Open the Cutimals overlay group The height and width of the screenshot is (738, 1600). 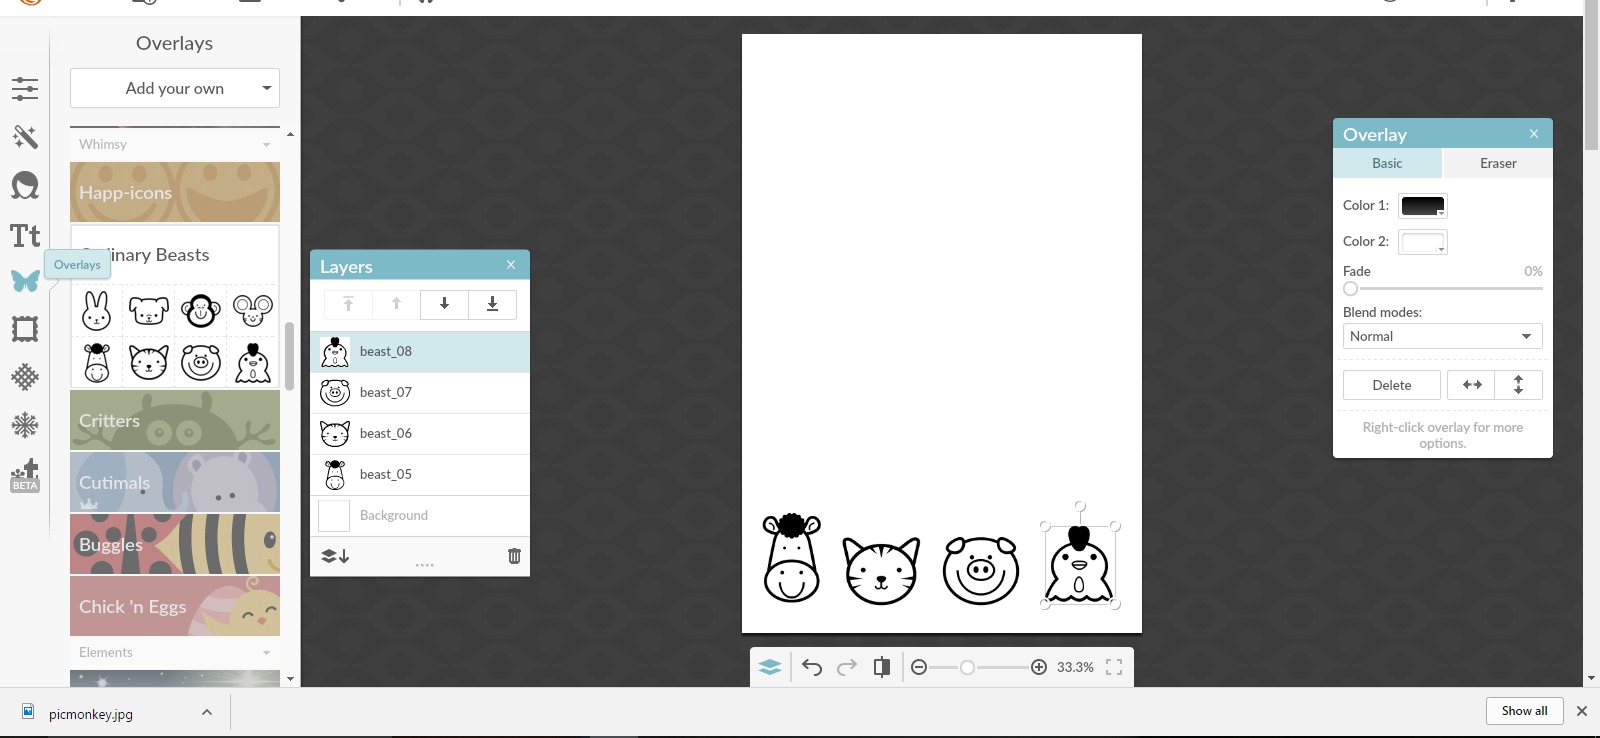pos(175,482)
